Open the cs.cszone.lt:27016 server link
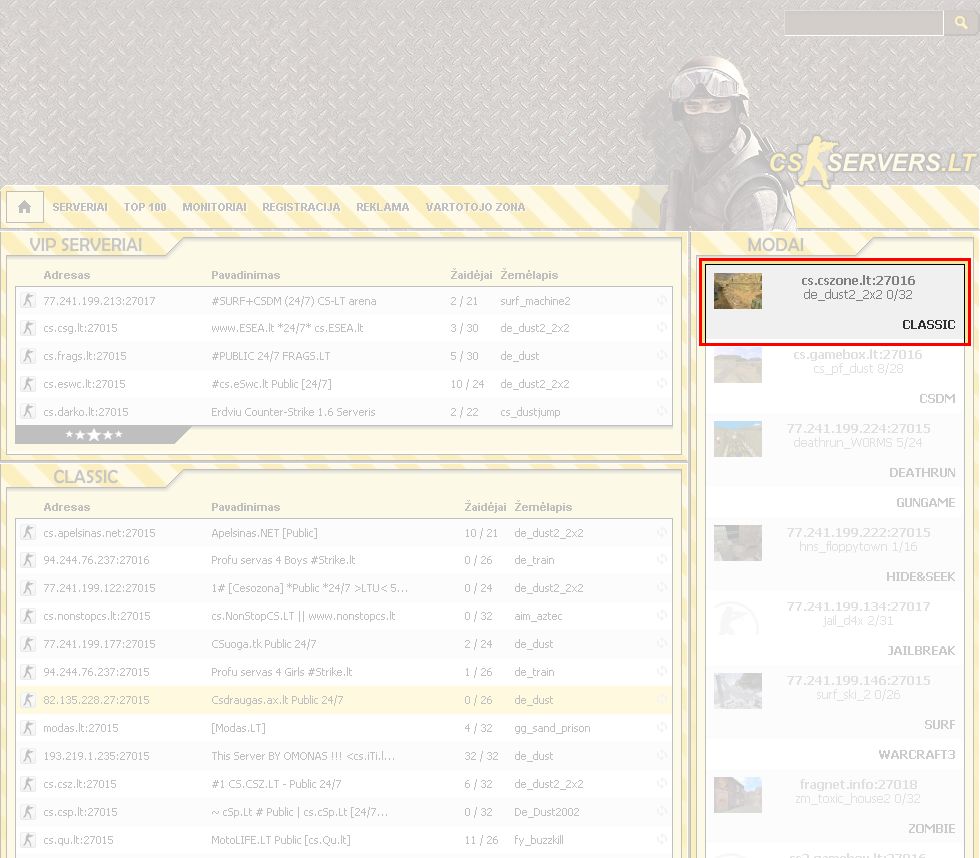The height and width of the screenshot is (858, 980). point(858,280)
